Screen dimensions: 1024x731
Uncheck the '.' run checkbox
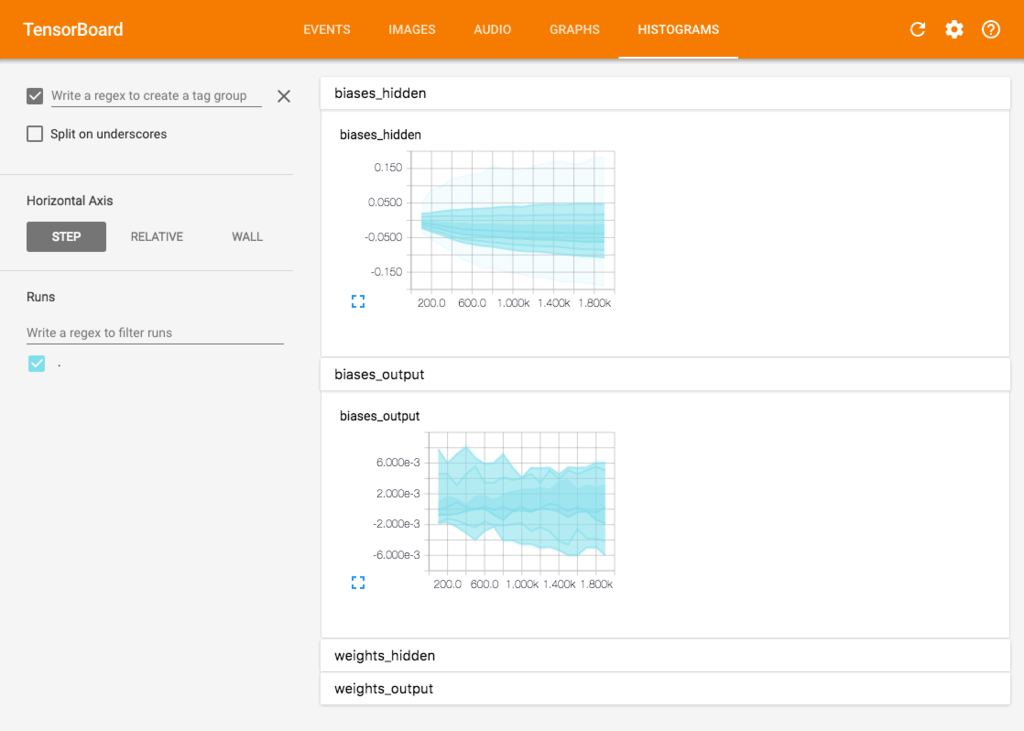click(x=37, y=363)
